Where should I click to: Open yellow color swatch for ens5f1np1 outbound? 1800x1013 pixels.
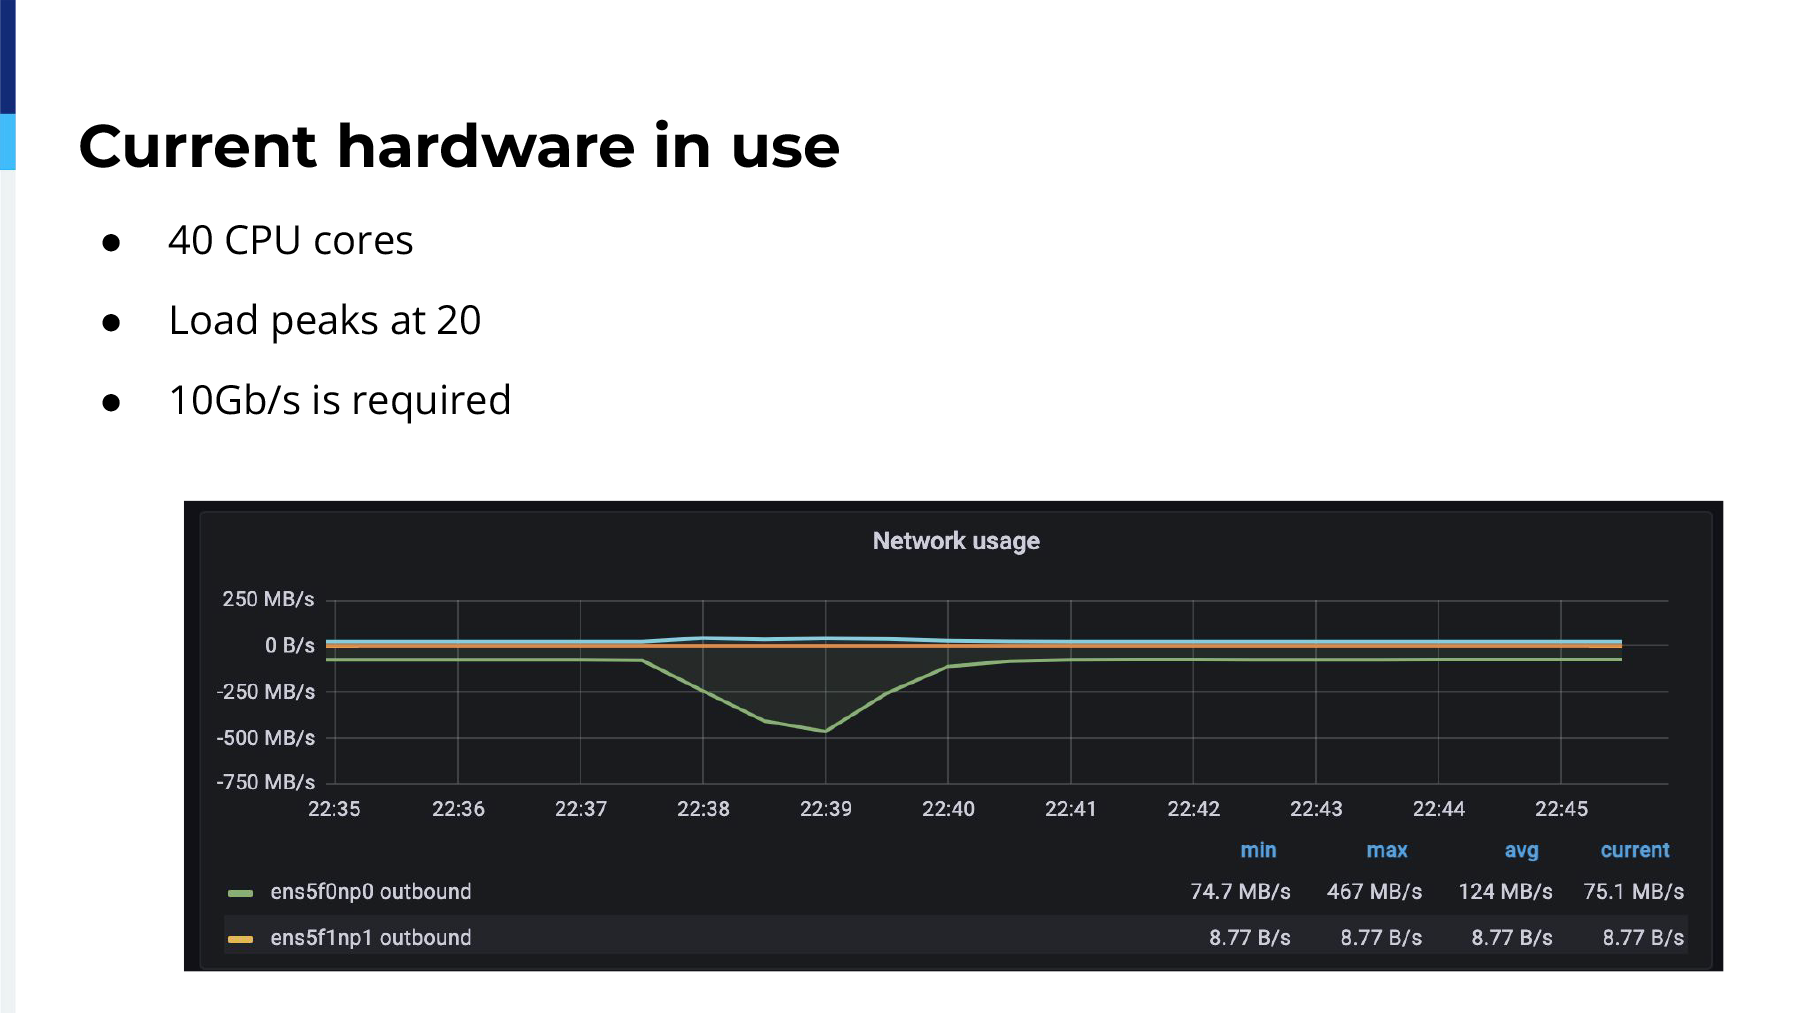[240, 939]
